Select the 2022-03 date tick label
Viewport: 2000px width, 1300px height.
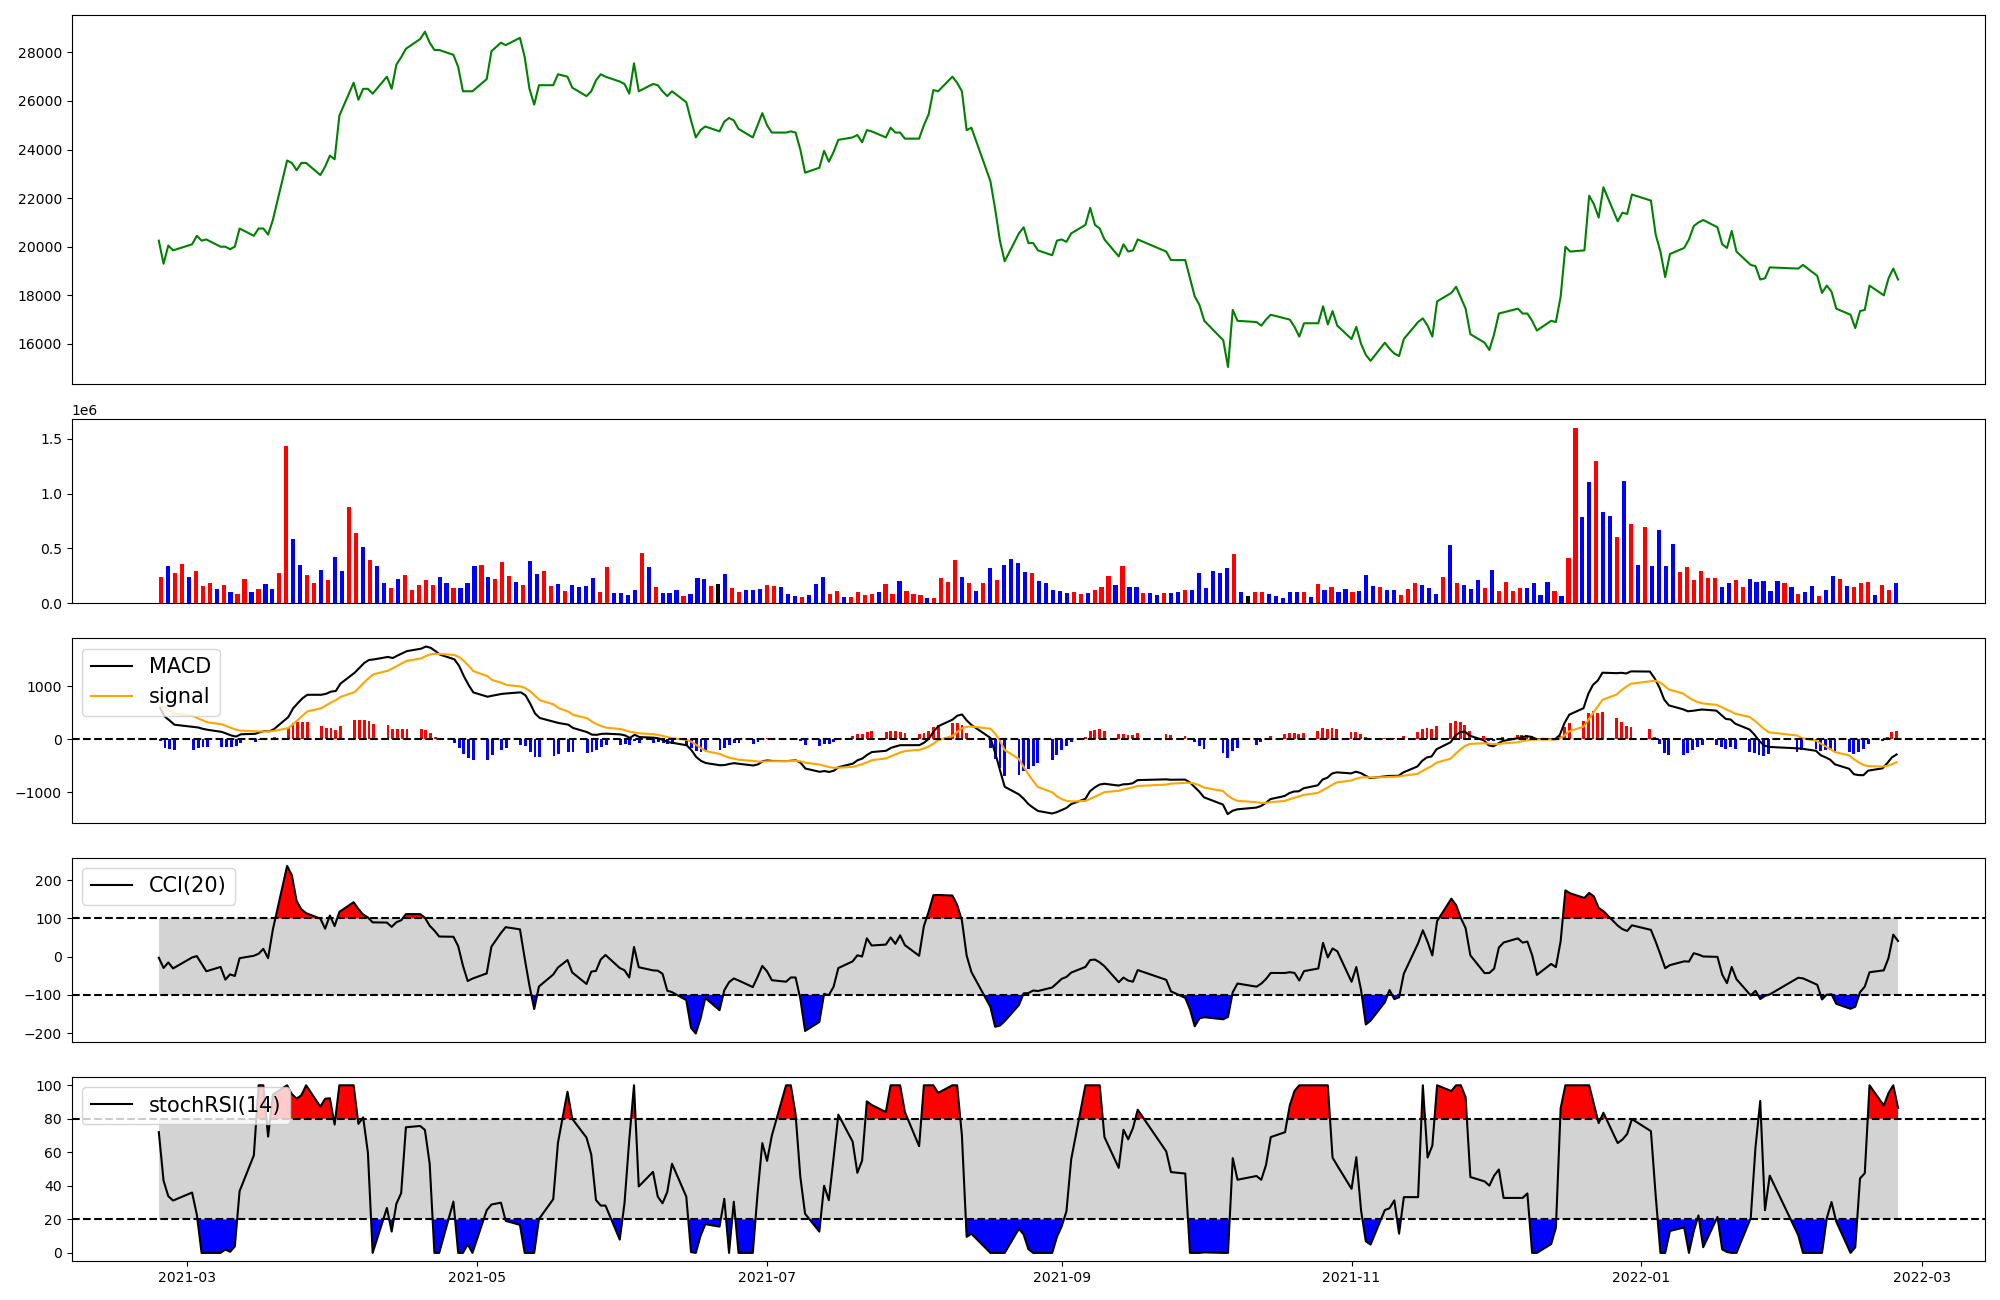pos(1922,1277)
